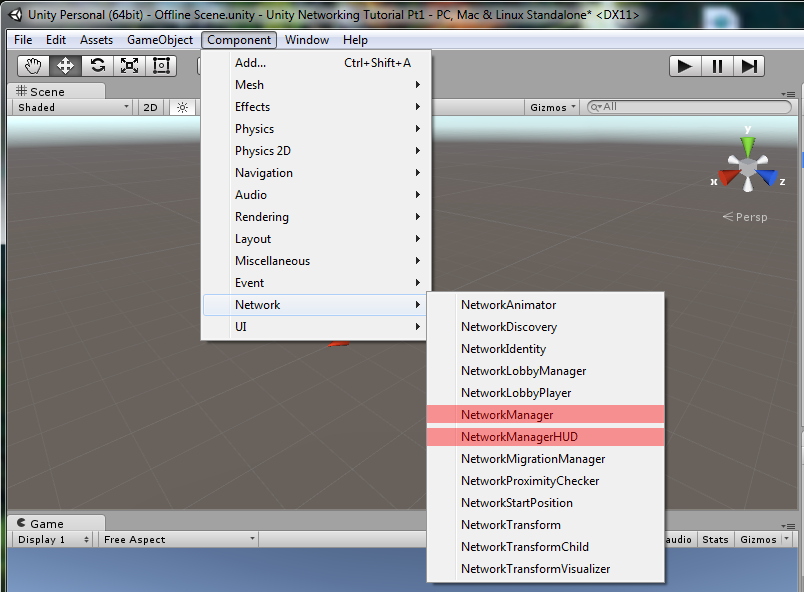Add NetworkTransformChild component
The image size is (804, 592).
546,547
